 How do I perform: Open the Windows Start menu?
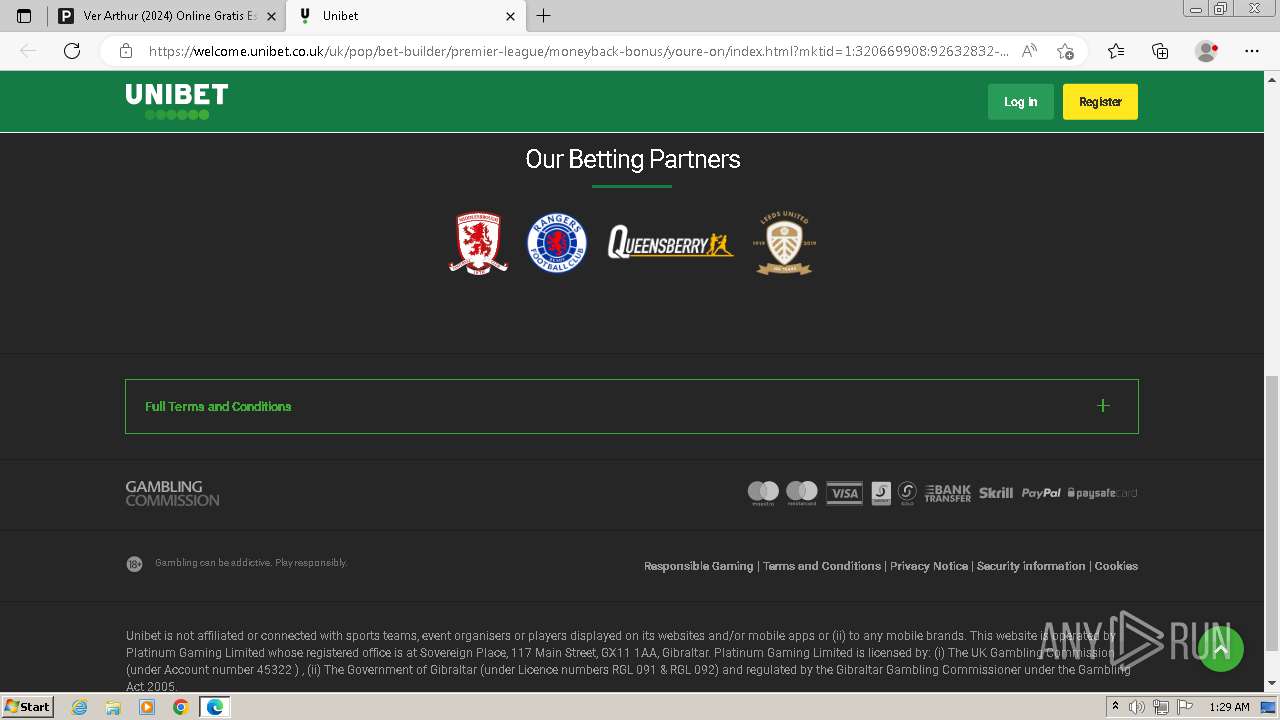click(x=28, y=707)
